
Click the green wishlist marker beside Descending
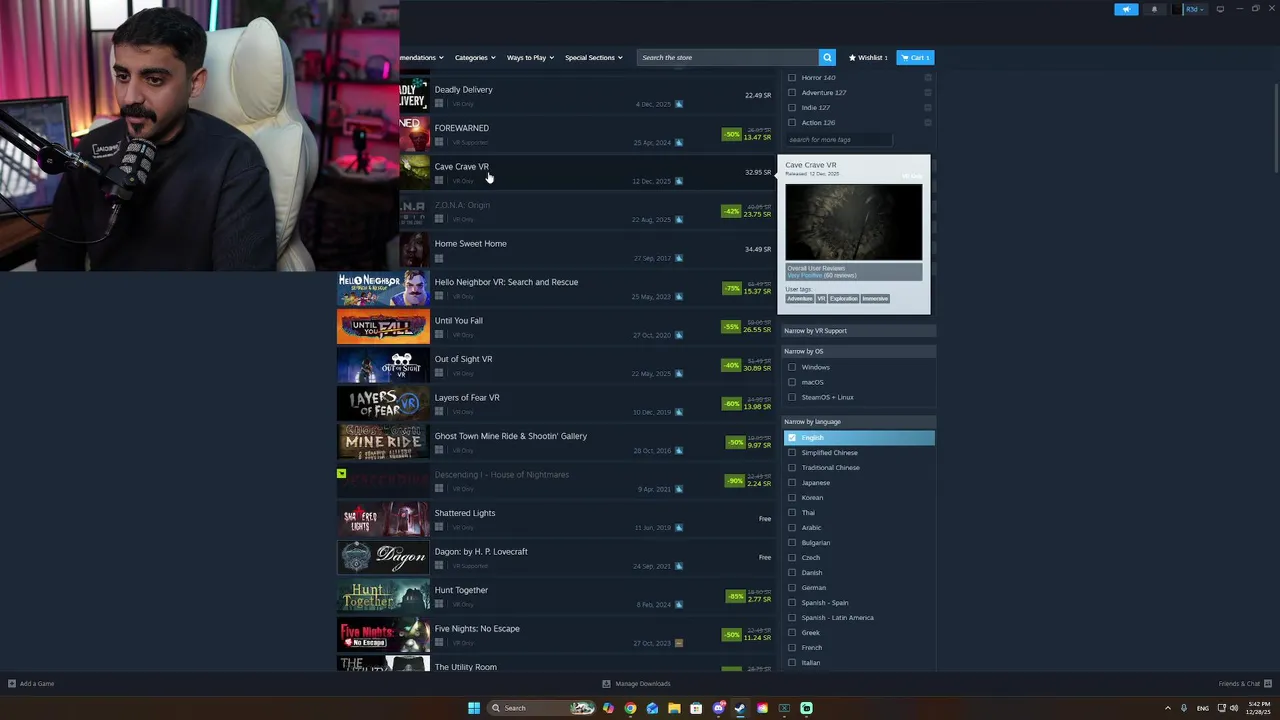click(341, 473)
